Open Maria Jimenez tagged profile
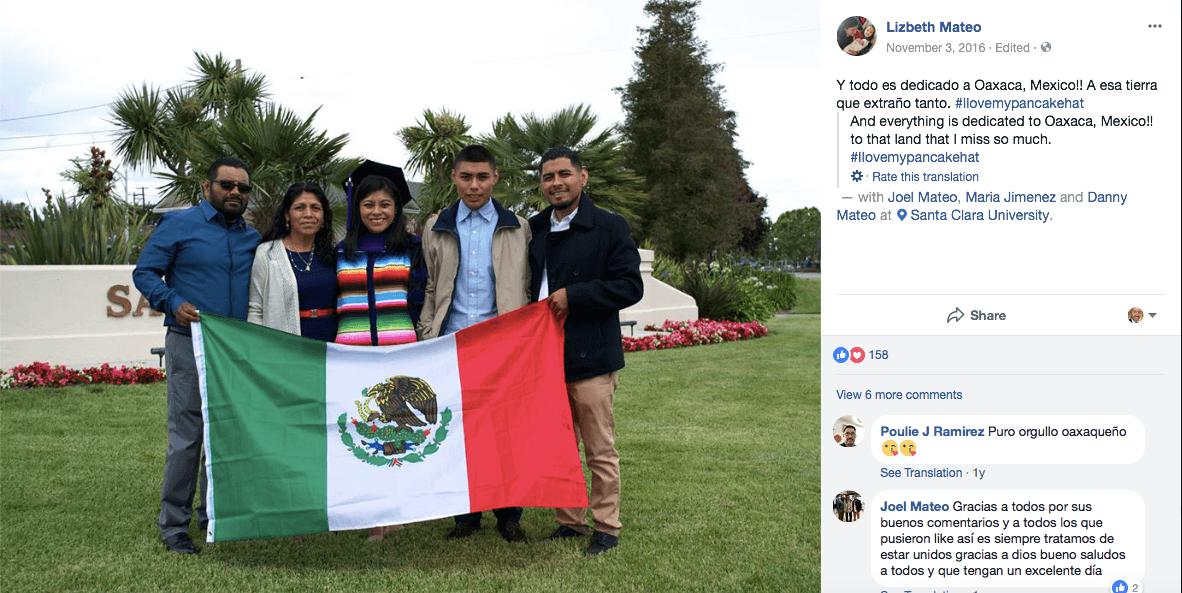The width and height of the screenshot is (1182, 593). click(x=1012, y=197)
